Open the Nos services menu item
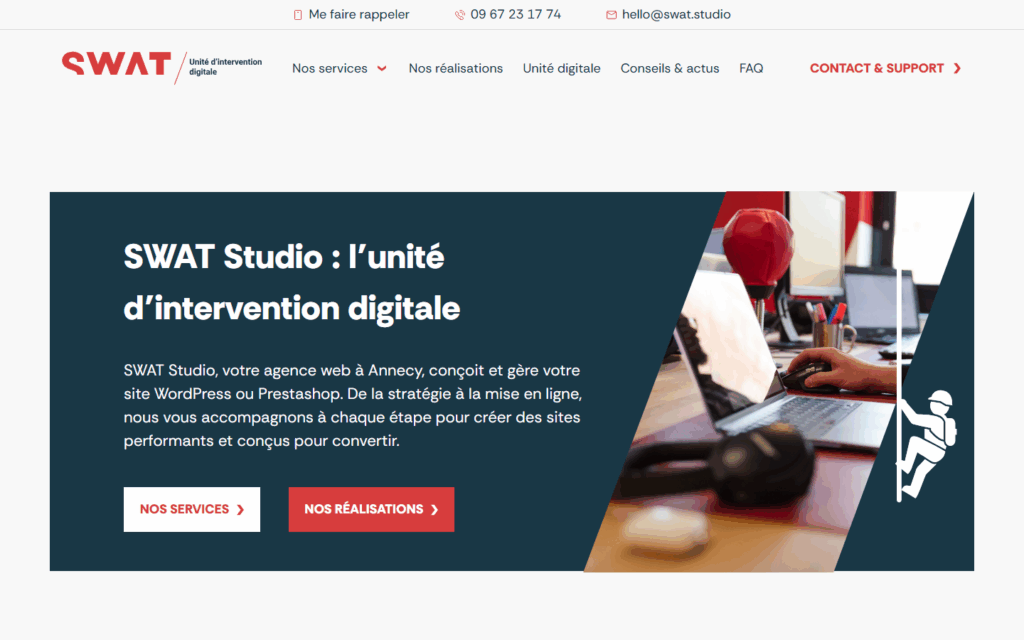 pyautogui.click(x=330, y=69)
